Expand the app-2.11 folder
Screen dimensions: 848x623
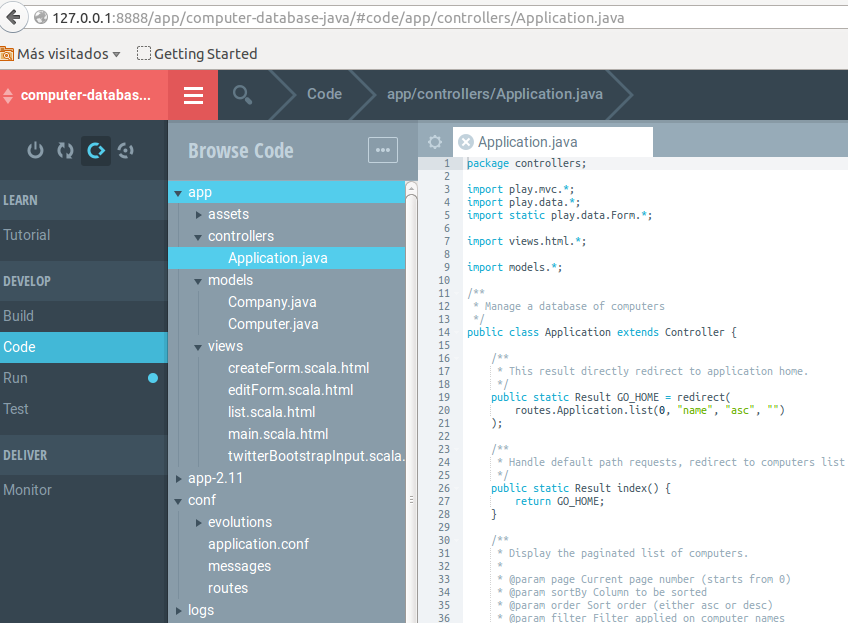pyautogui.click(x=178, y=479)
